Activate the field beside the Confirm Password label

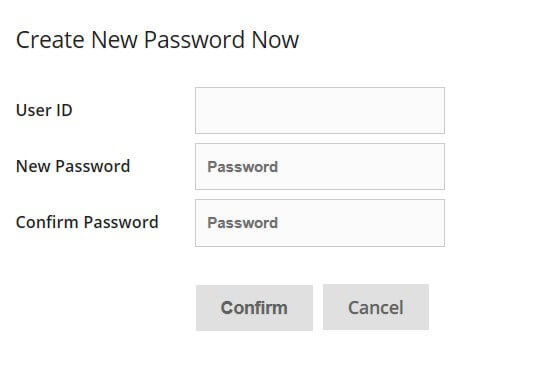click(320, 223)
